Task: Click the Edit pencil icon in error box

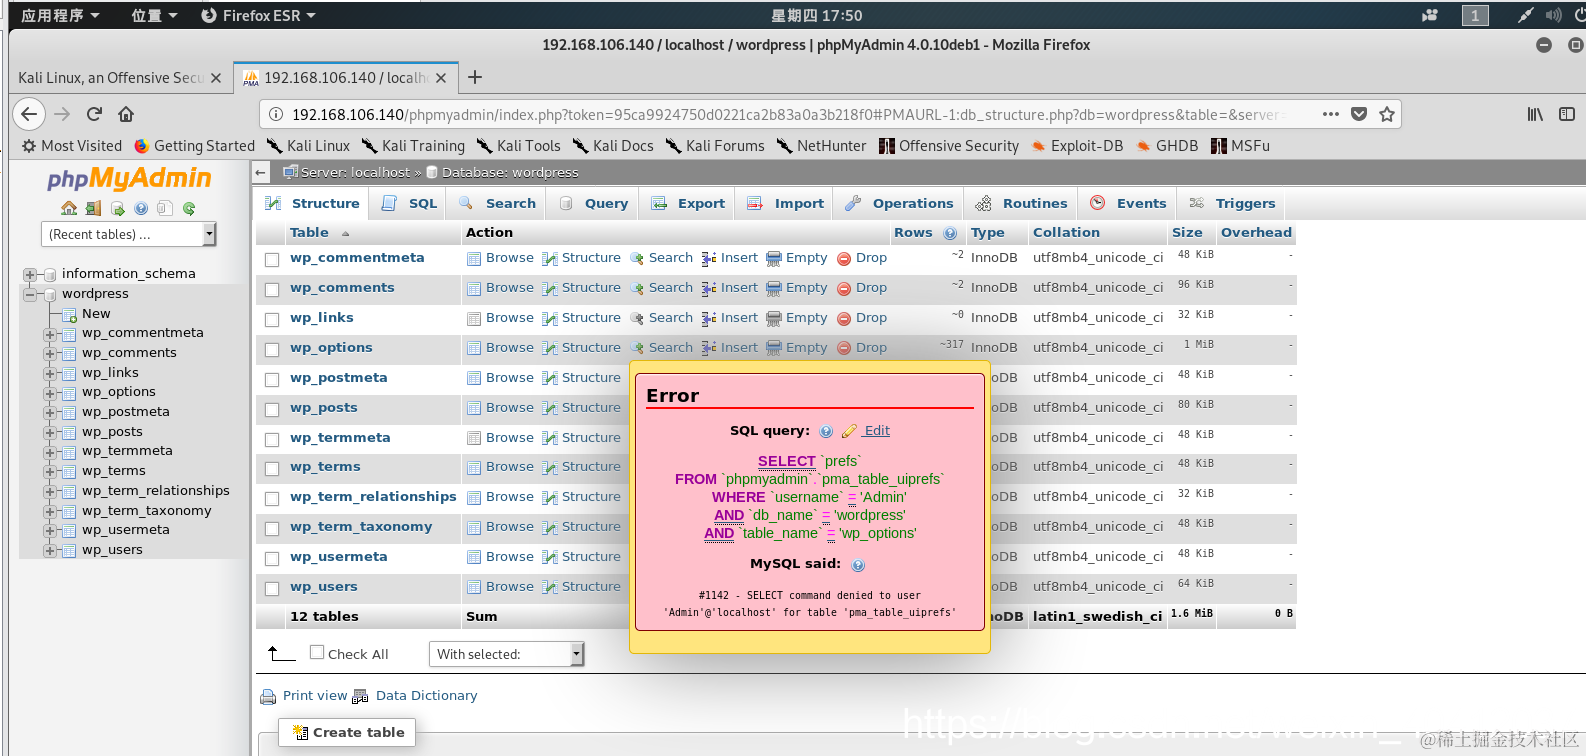Action: (x=849, y=431)
